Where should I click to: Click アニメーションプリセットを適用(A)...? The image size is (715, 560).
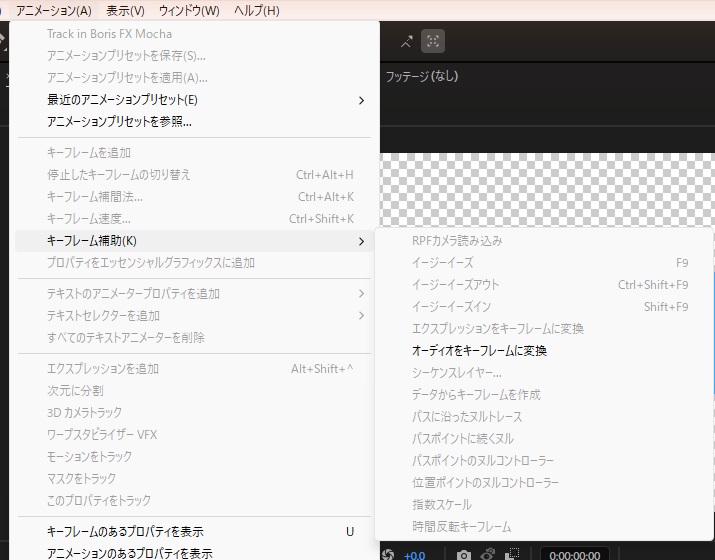click(194, 78)
